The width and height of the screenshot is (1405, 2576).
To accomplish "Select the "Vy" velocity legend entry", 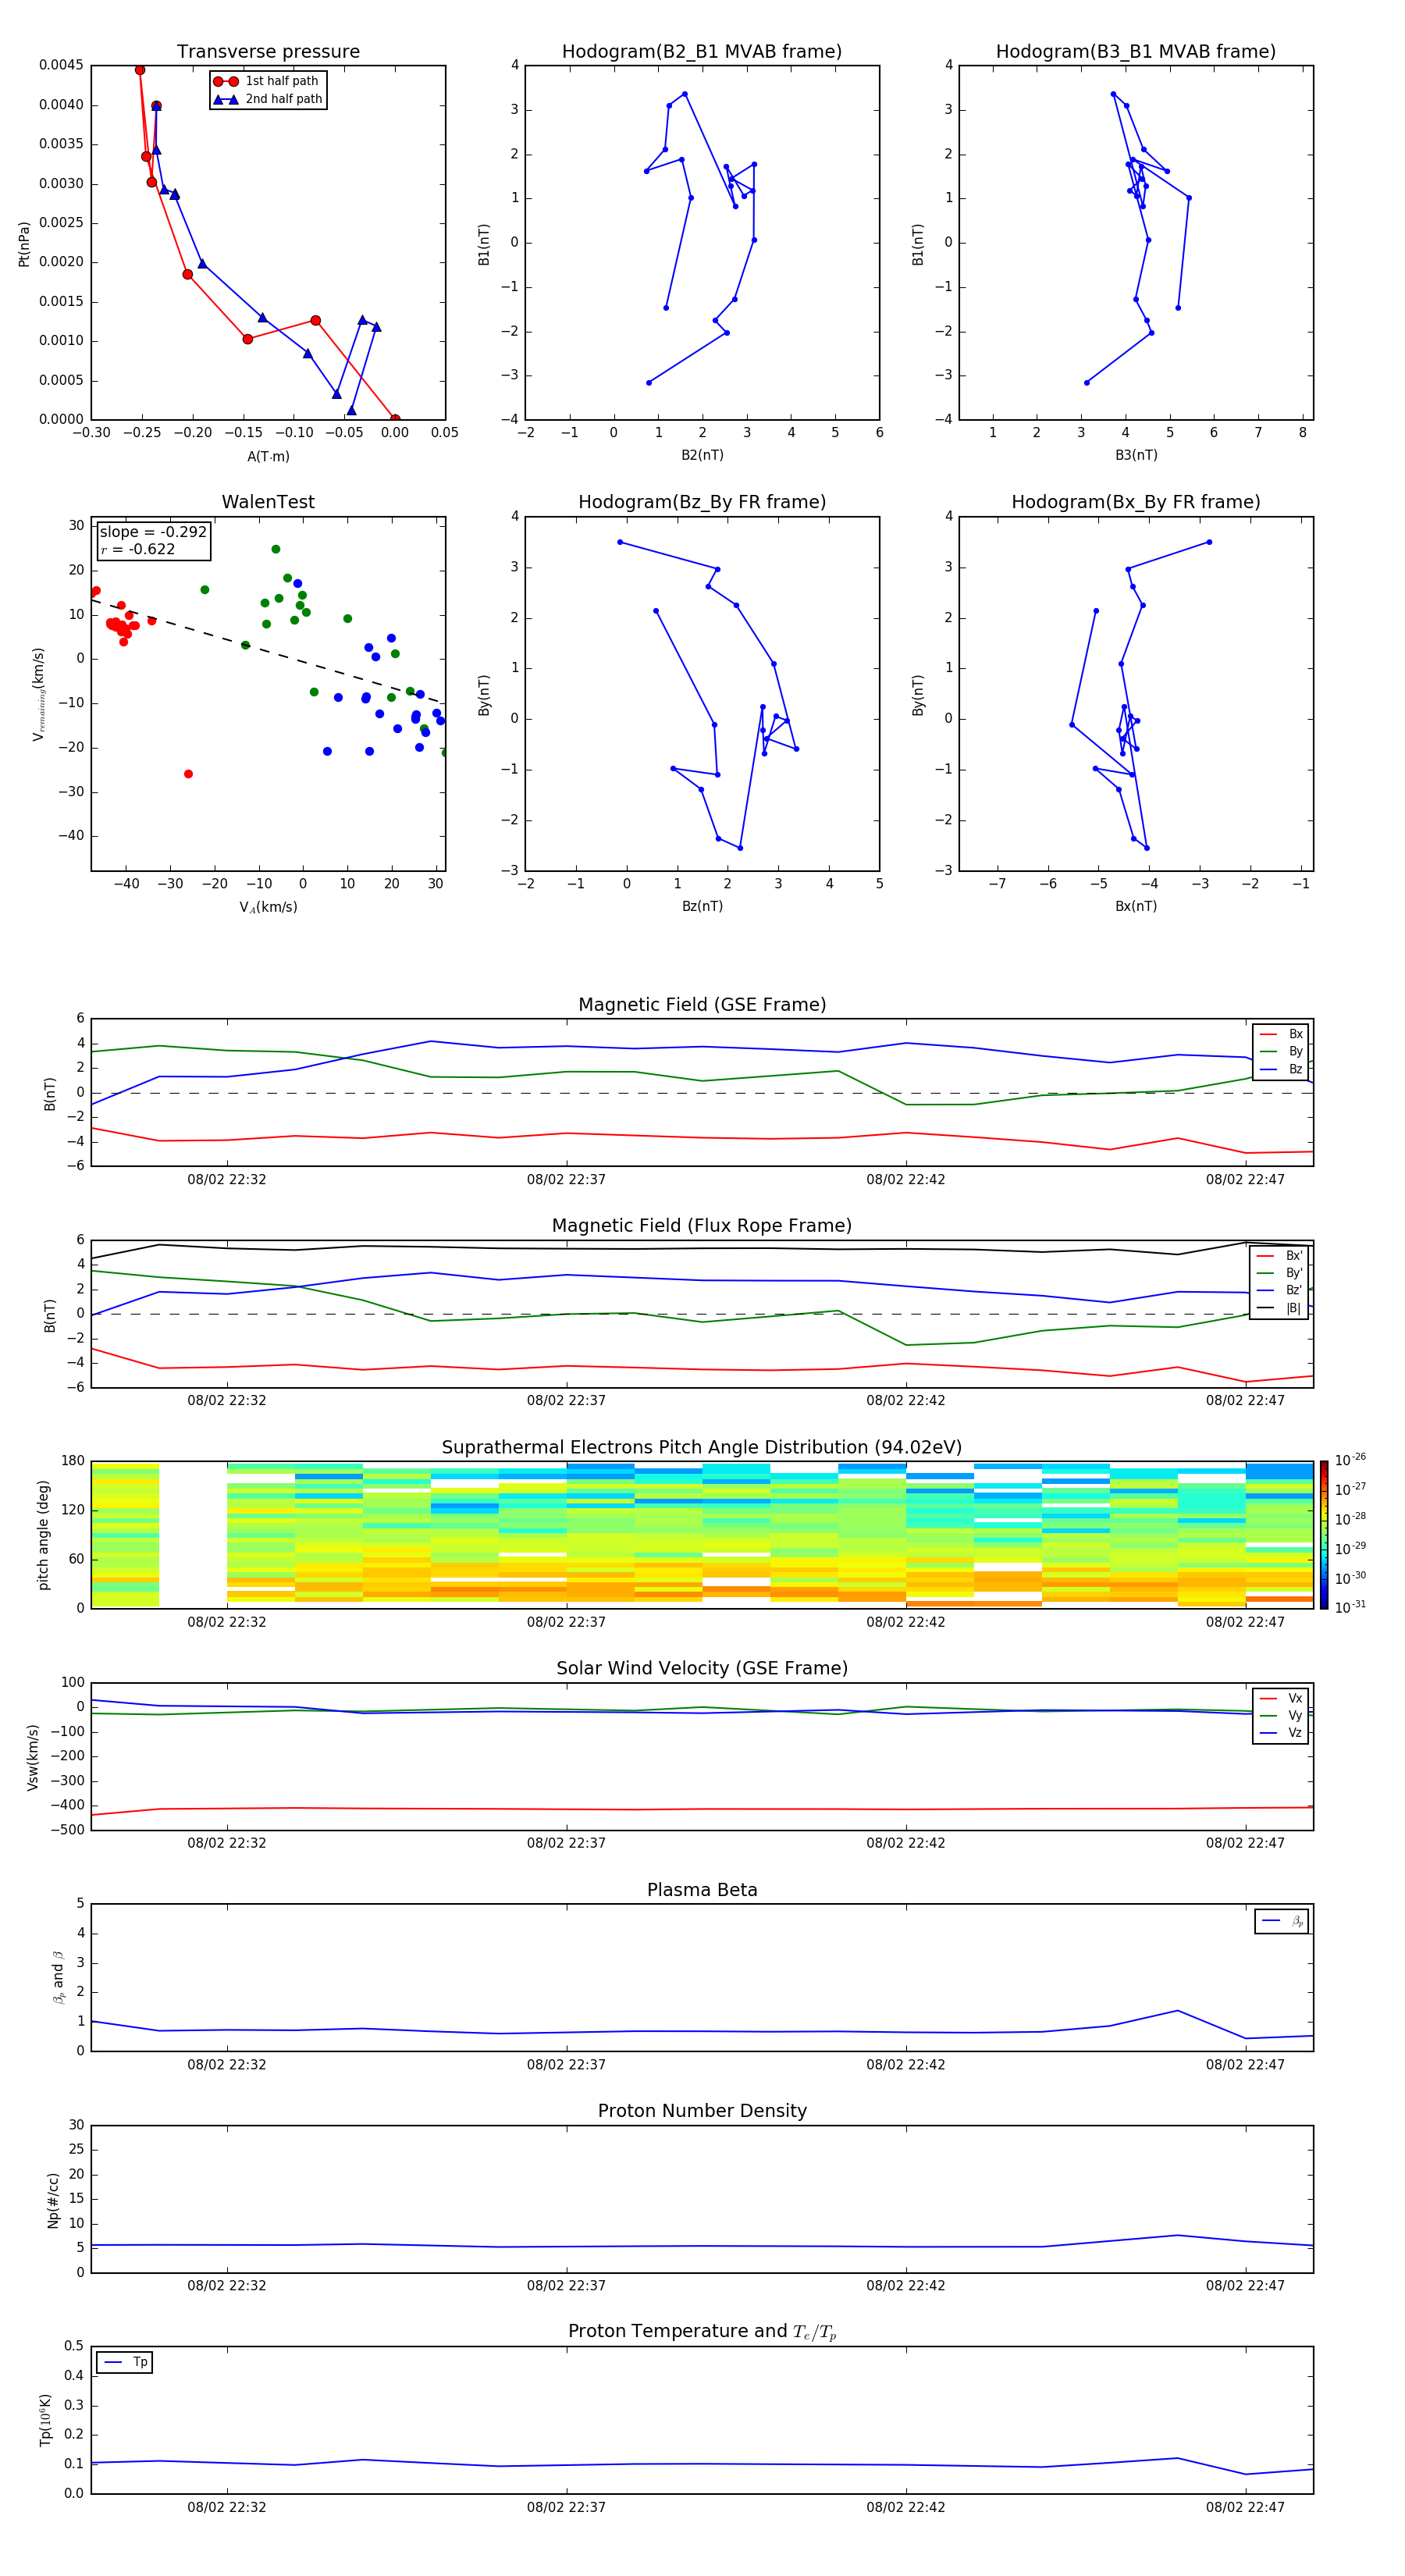I will [1281, 1716].
